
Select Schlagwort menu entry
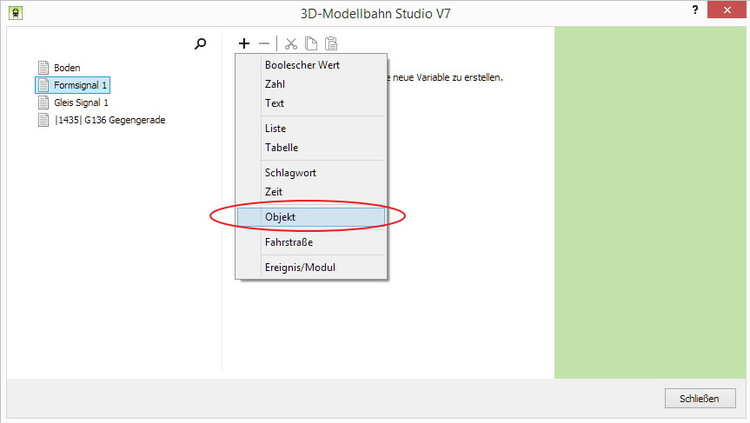click(x=311, y=173)
